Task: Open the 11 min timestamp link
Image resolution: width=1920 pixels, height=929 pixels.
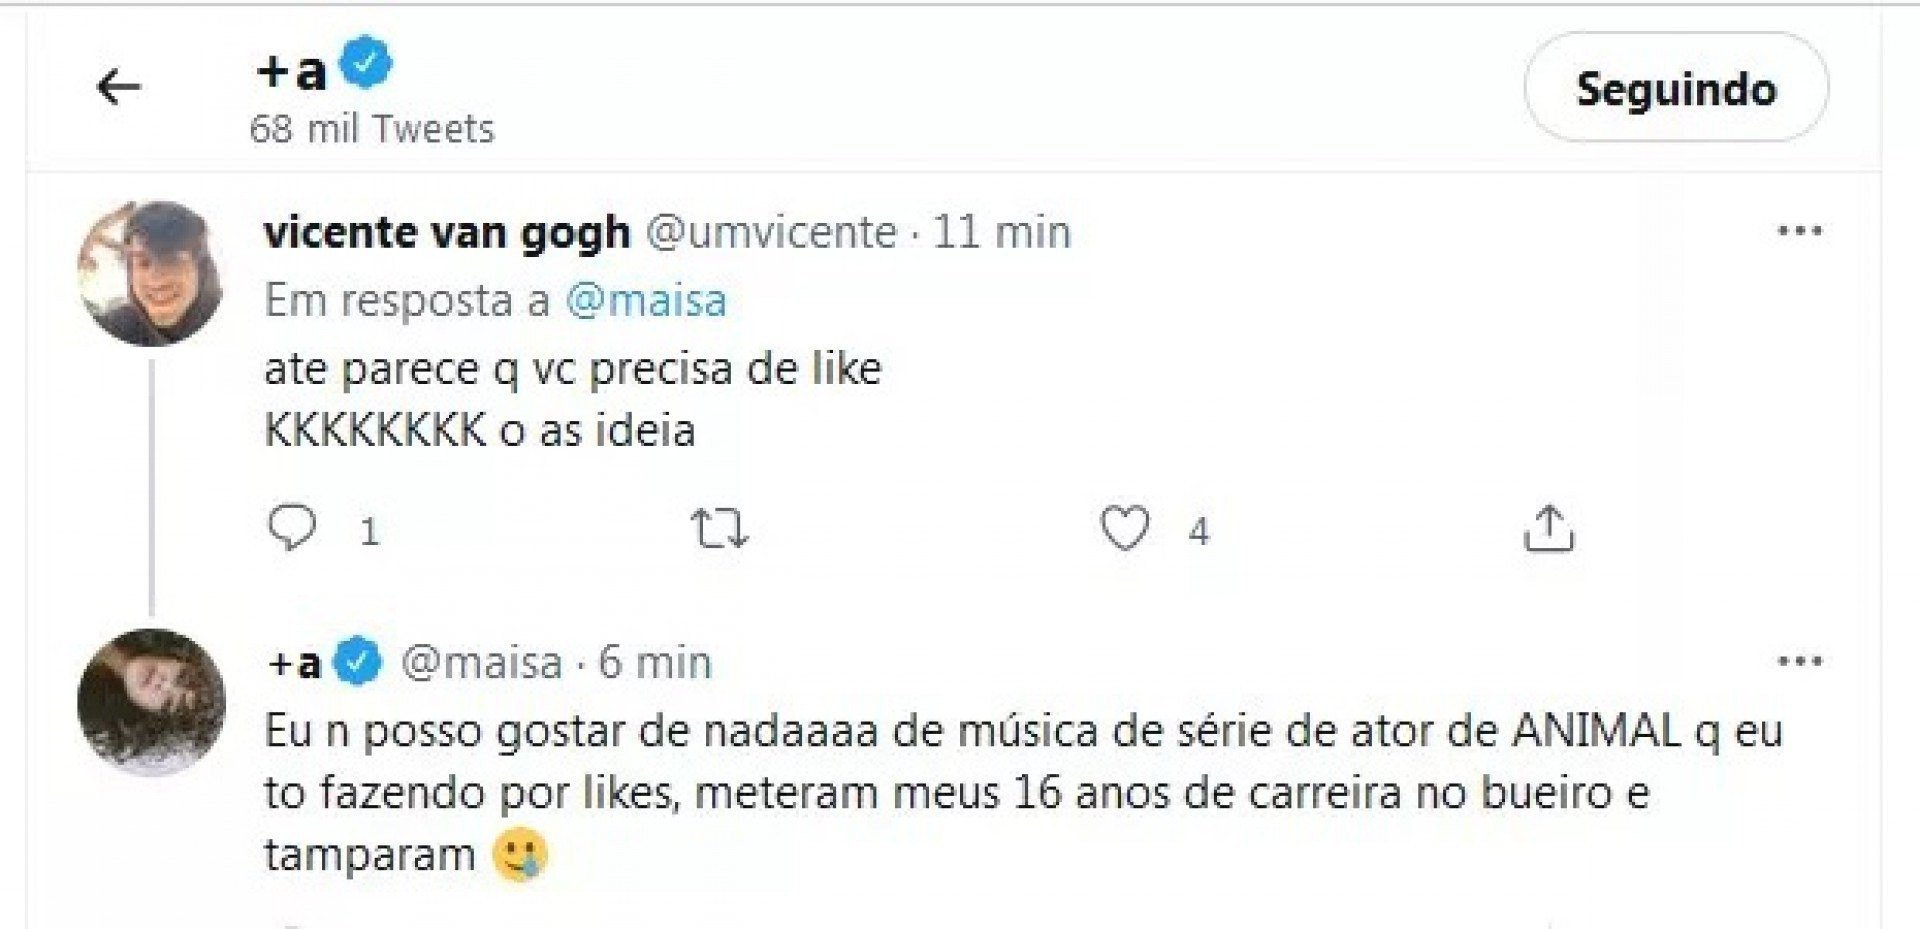Action: [1001, 233]
